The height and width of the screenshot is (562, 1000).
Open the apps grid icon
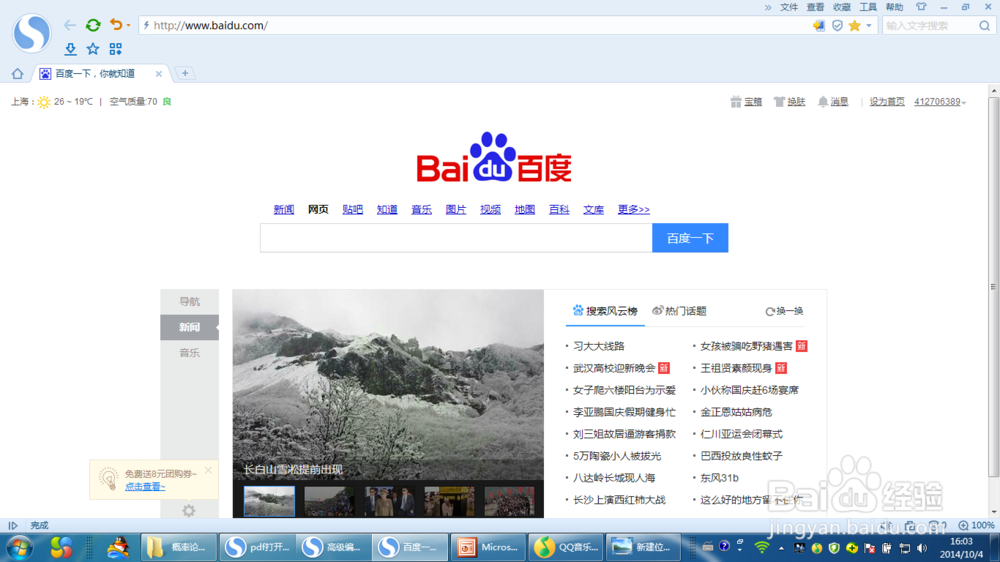115,49
